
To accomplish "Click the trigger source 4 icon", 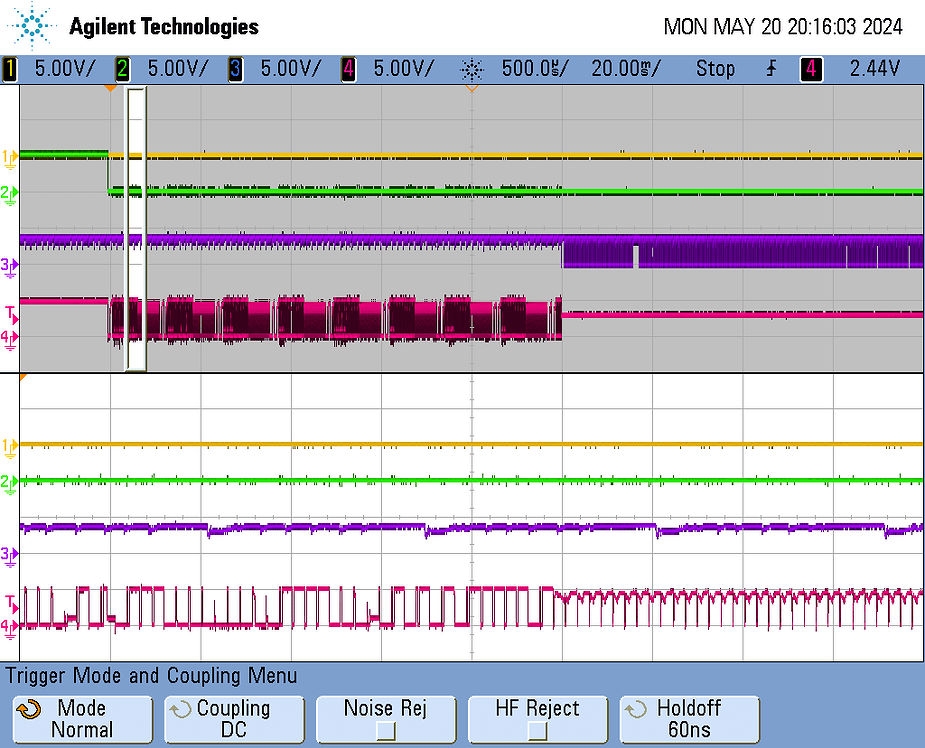I will coord(810,68).
